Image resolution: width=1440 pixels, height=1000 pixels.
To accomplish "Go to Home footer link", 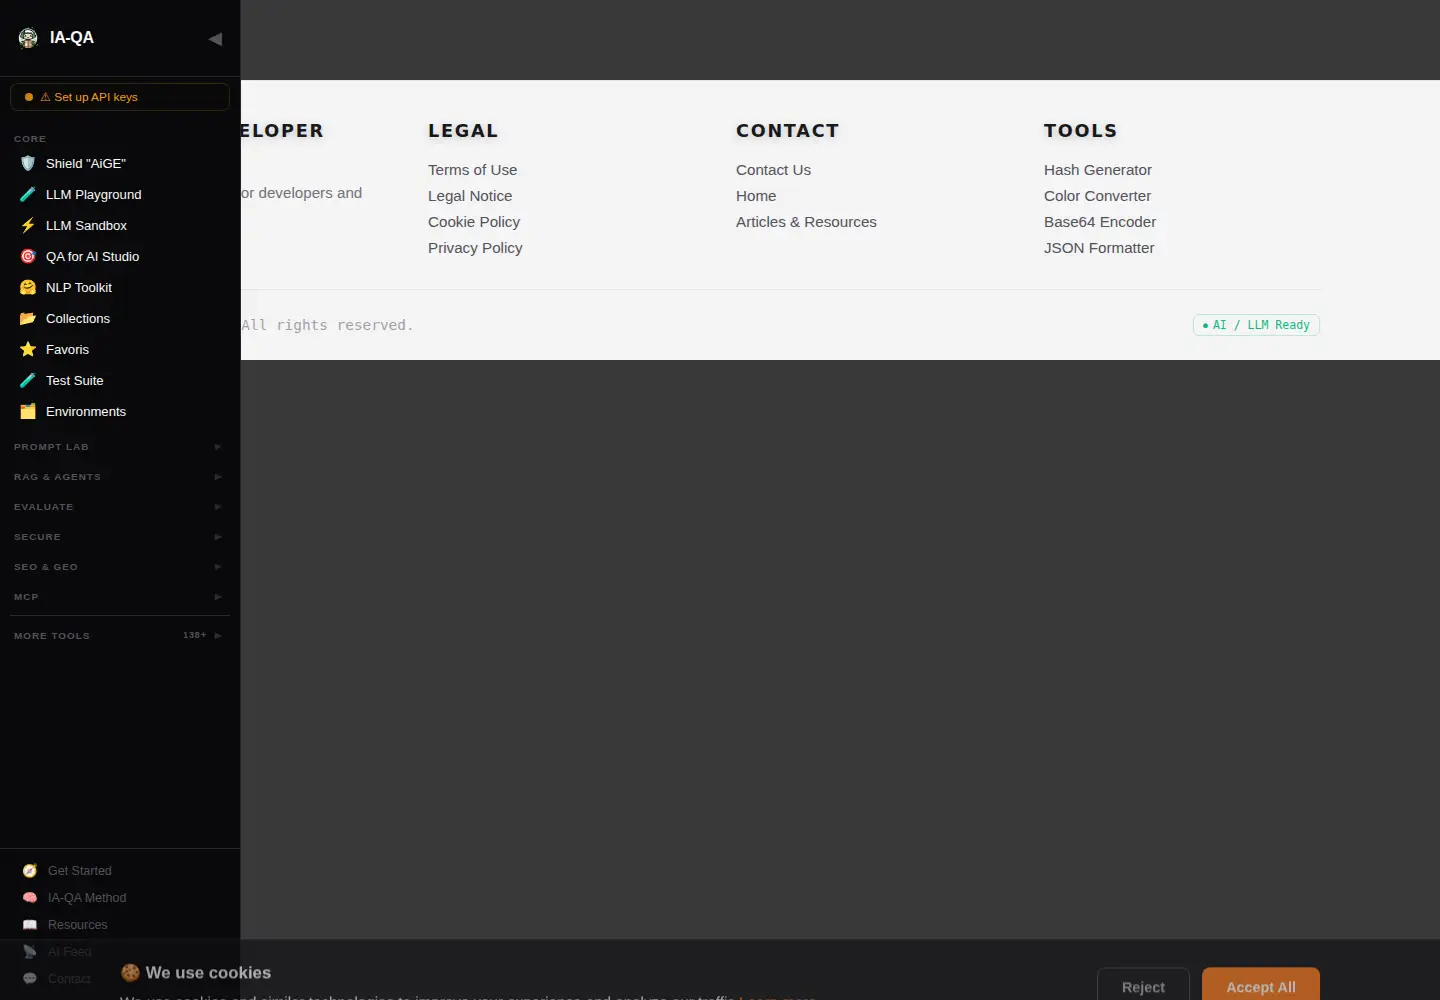I will point(756,196).
